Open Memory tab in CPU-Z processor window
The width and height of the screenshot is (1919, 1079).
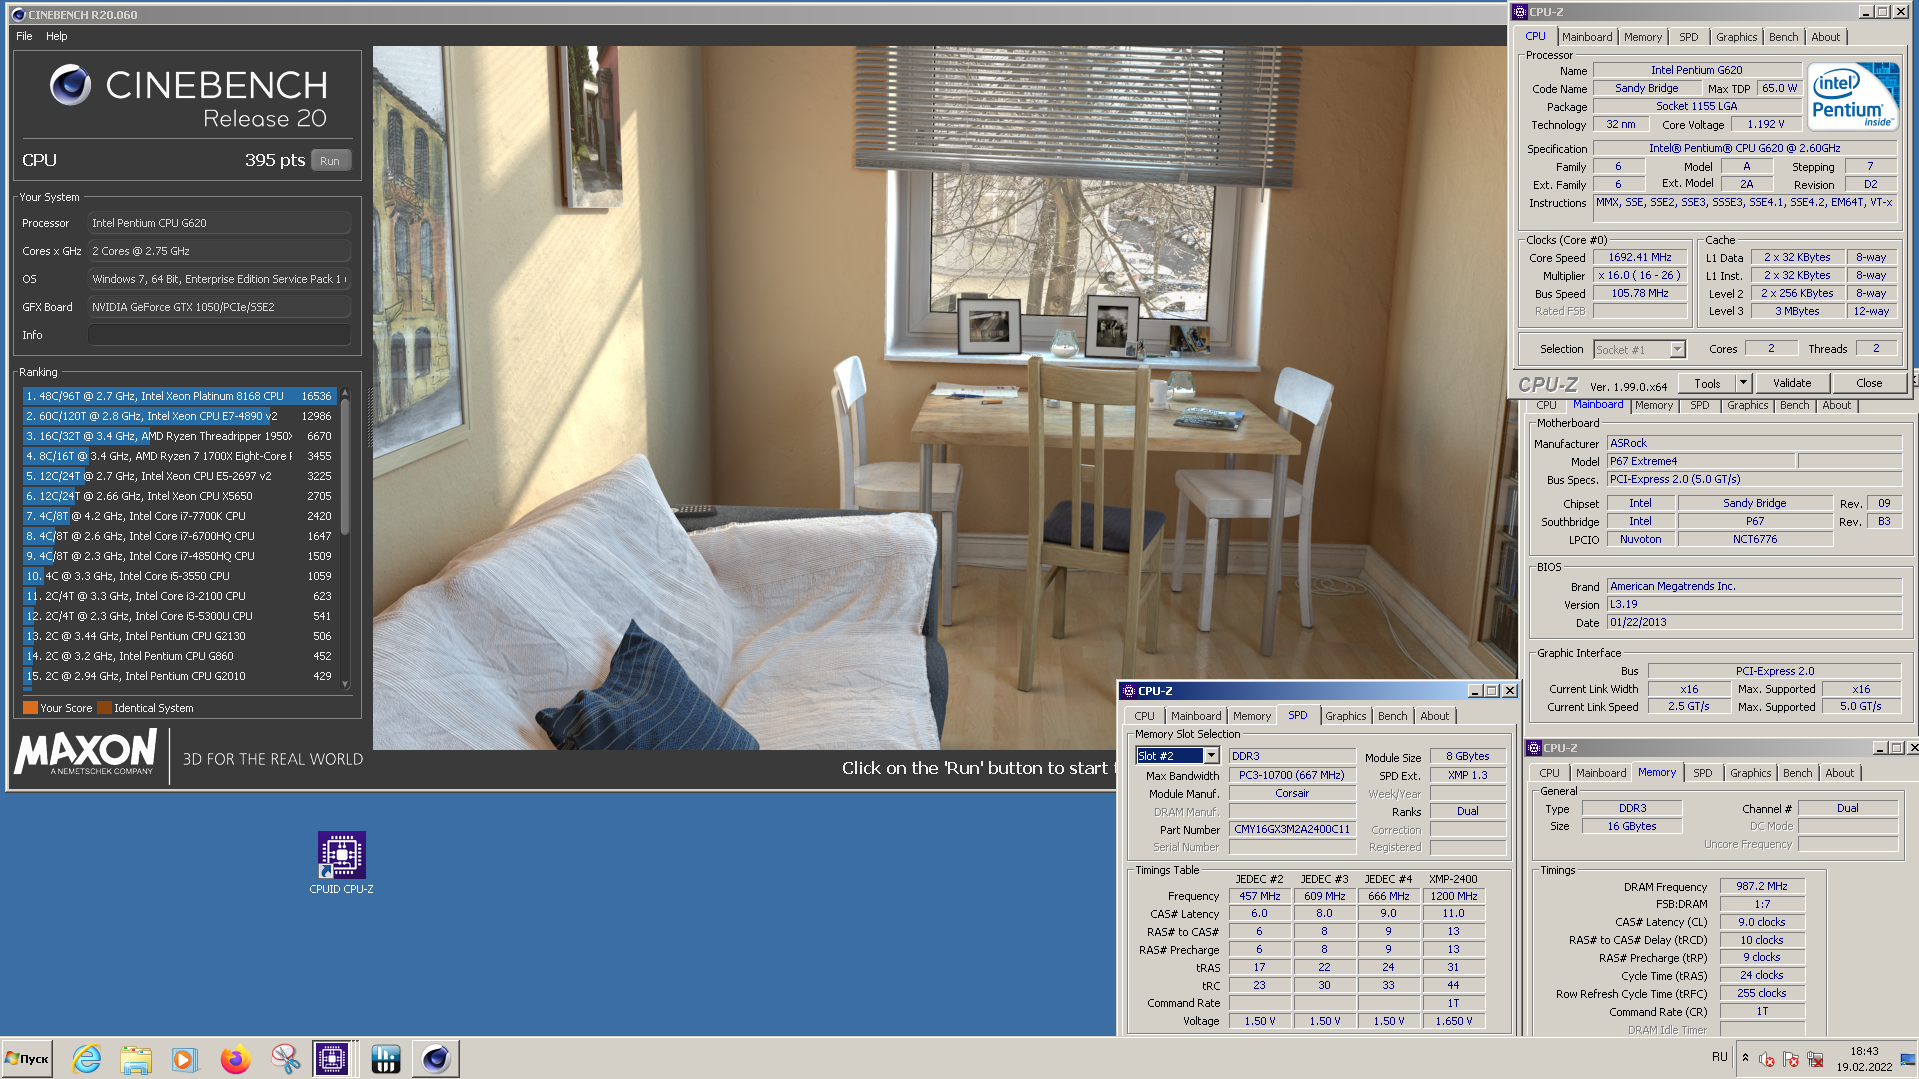coord(1643,37)
